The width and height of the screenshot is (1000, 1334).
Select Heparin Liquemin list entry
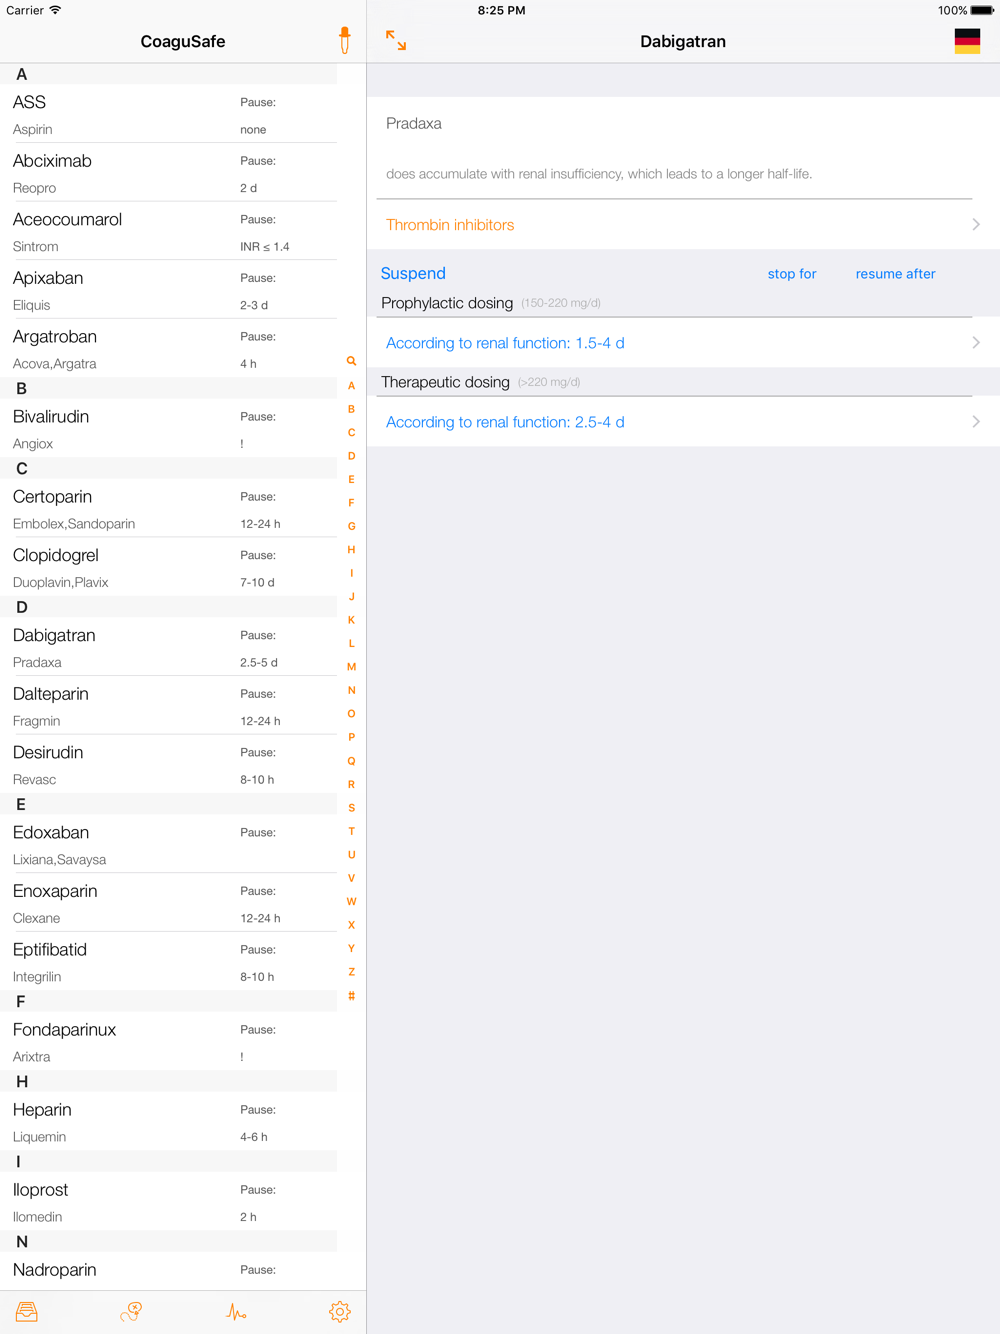click(170, 1122)
